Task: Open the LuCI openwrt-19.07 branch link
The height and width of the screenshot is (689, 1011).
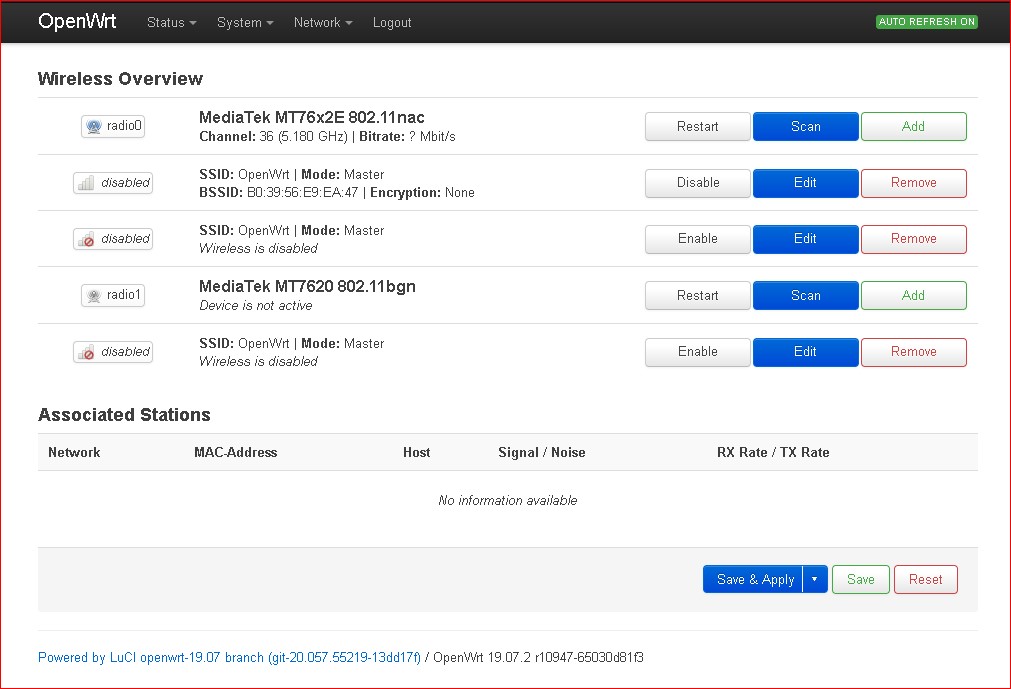Action: point(229,658)
